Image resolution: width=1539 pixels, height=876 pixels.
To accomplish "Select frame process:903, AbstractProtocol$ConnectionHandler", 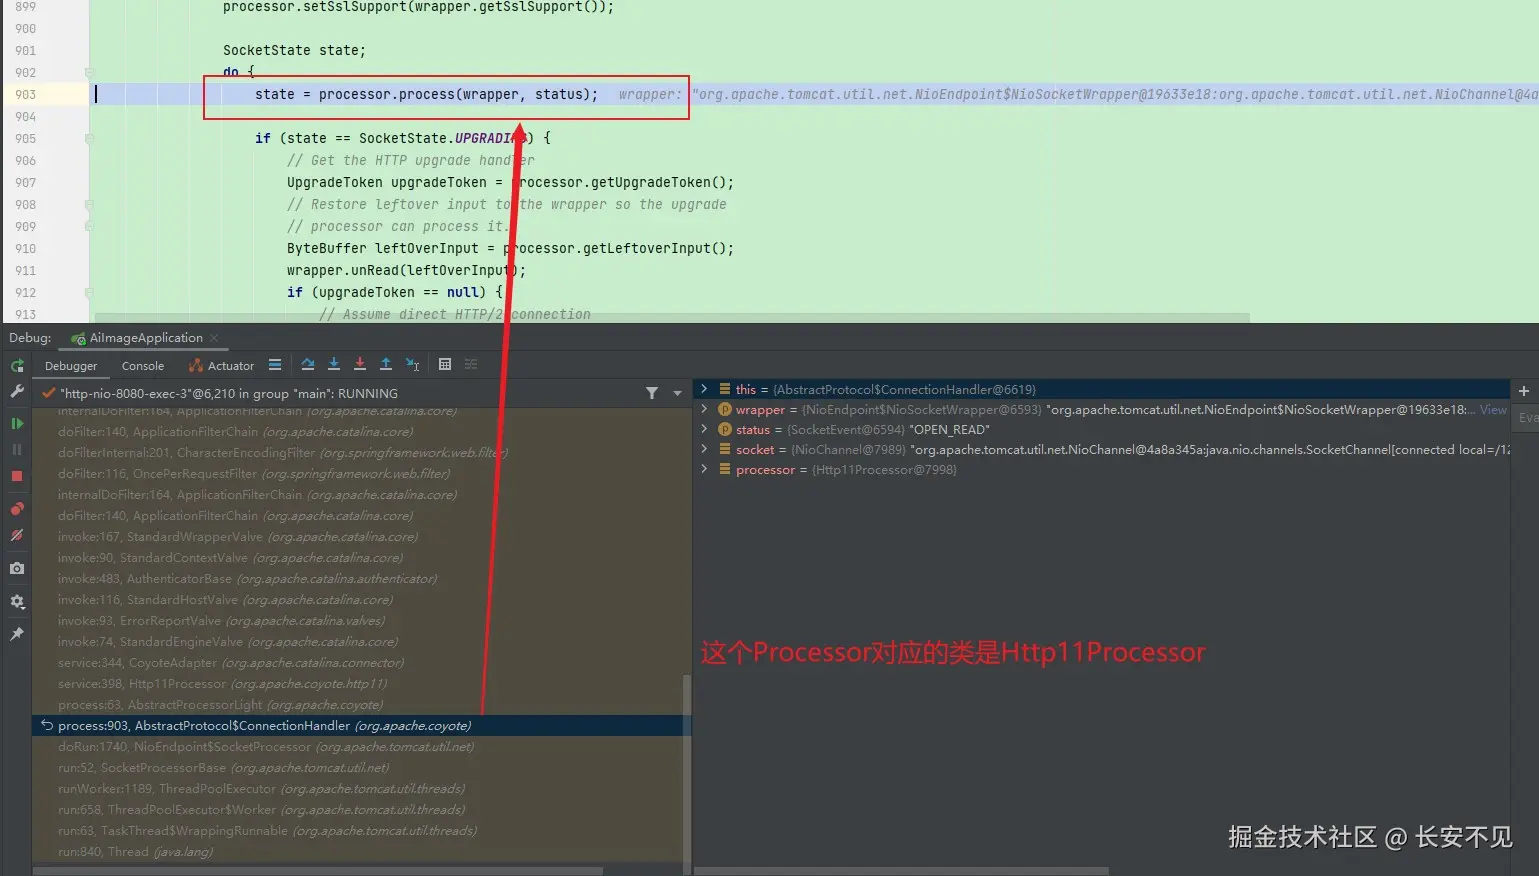I will coord(360,726).
